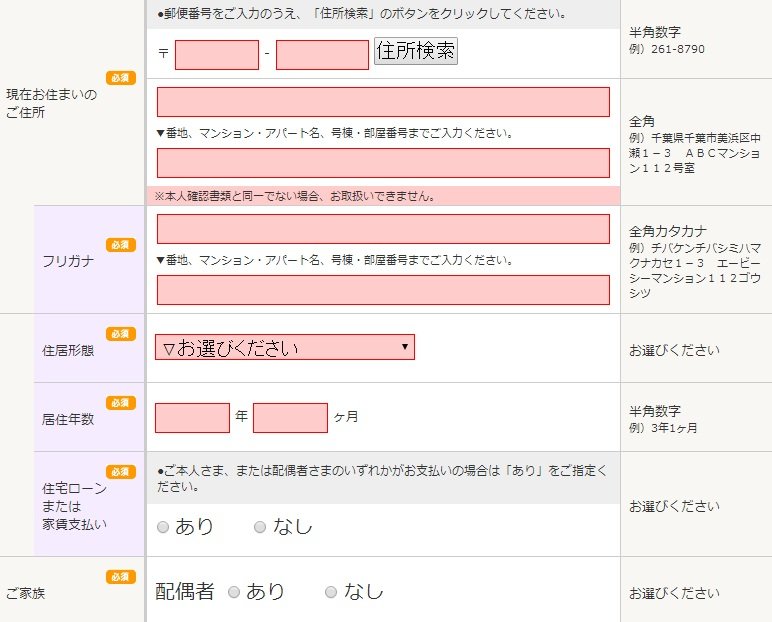The height and width of the screenshot is (622, 772).
Task: Click the 必須 badge beside ご家族
Action: pyautogui.click(x=121, y=577)
